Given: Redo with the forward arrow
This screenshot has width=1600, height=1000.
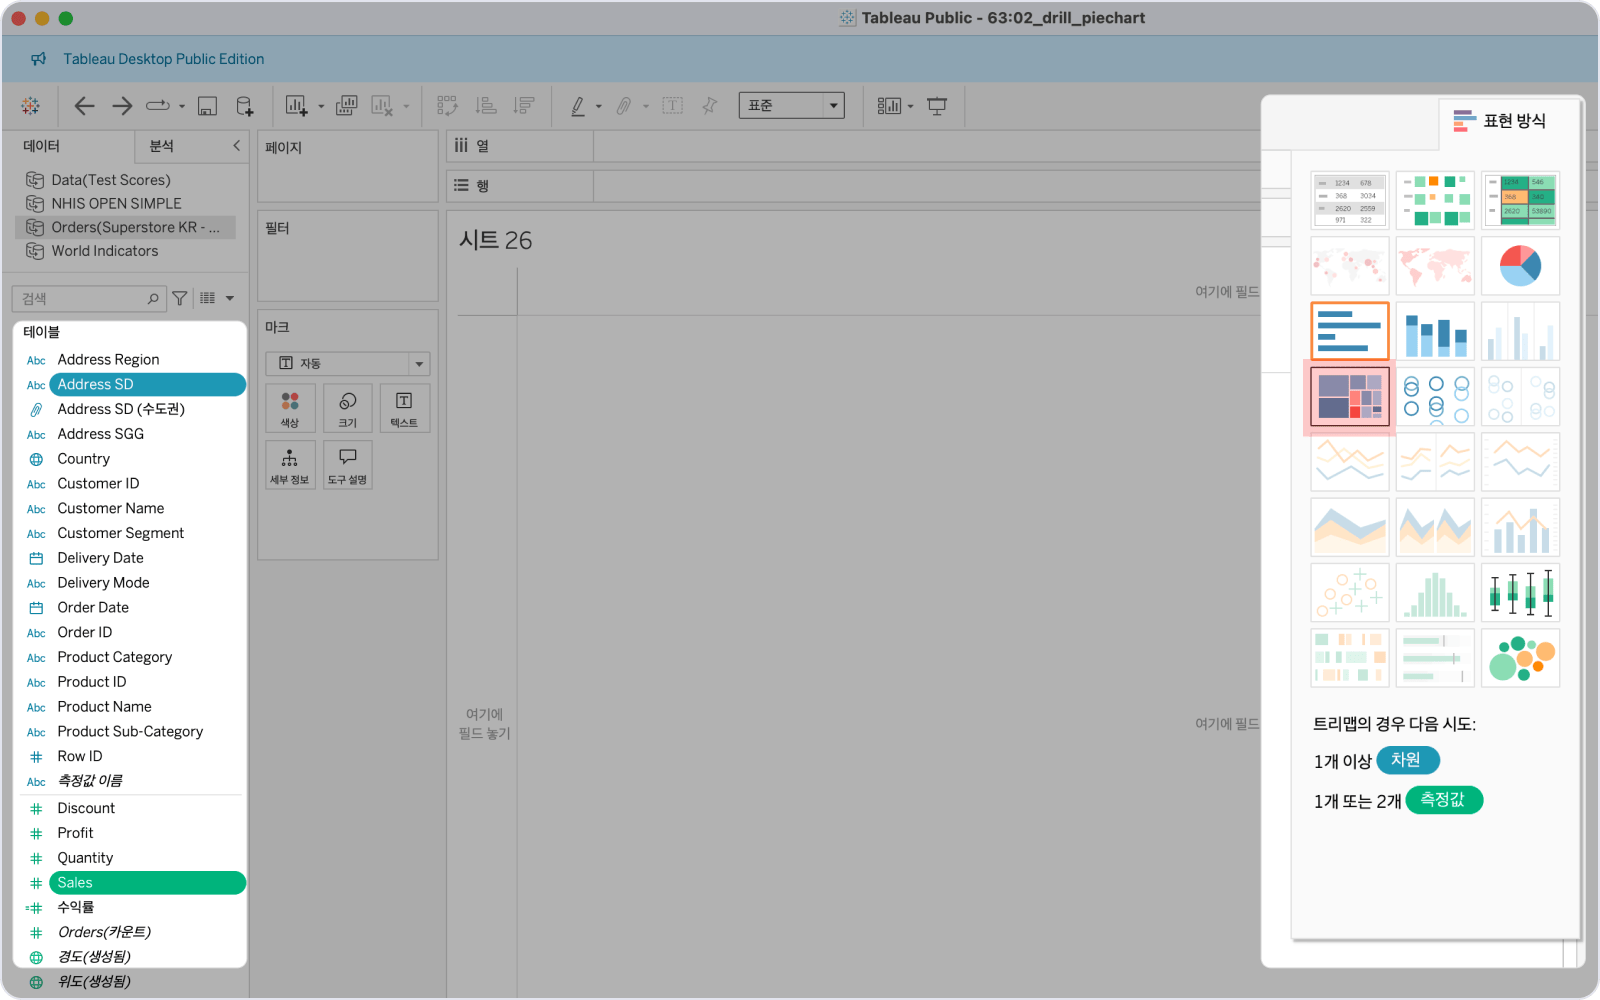Looking at the screenshot, I should point(122,106).
